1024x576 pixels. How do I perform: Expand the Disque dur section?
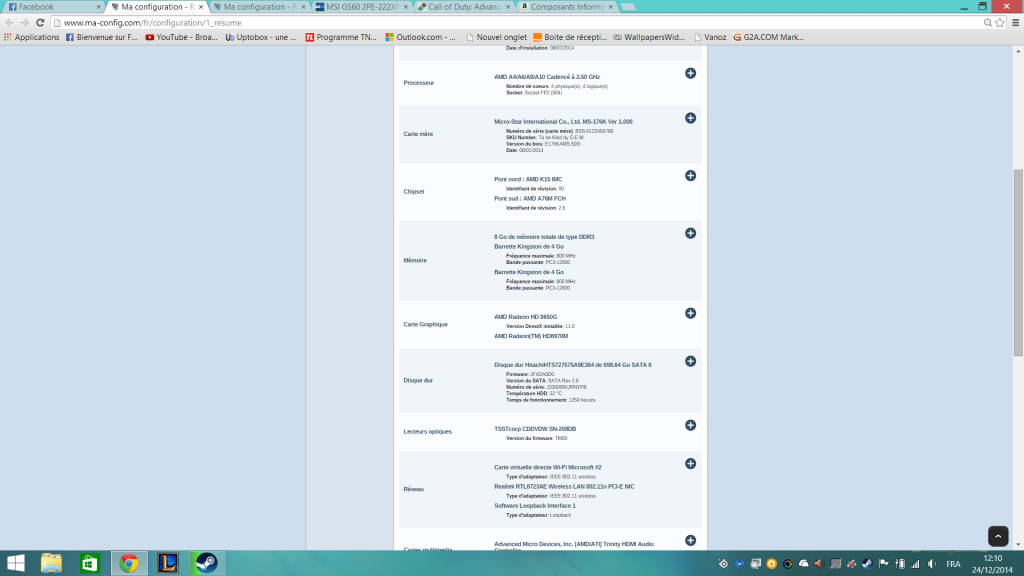[690, 361]
